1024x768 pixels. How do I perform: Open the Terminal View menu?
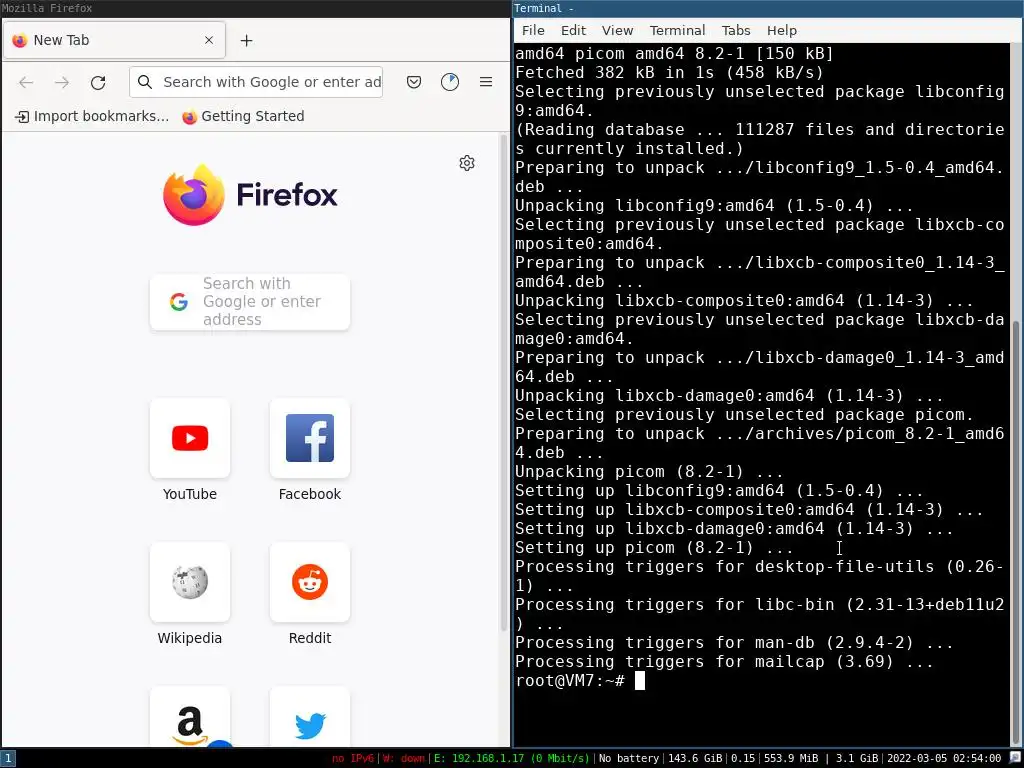click(617, 31)
